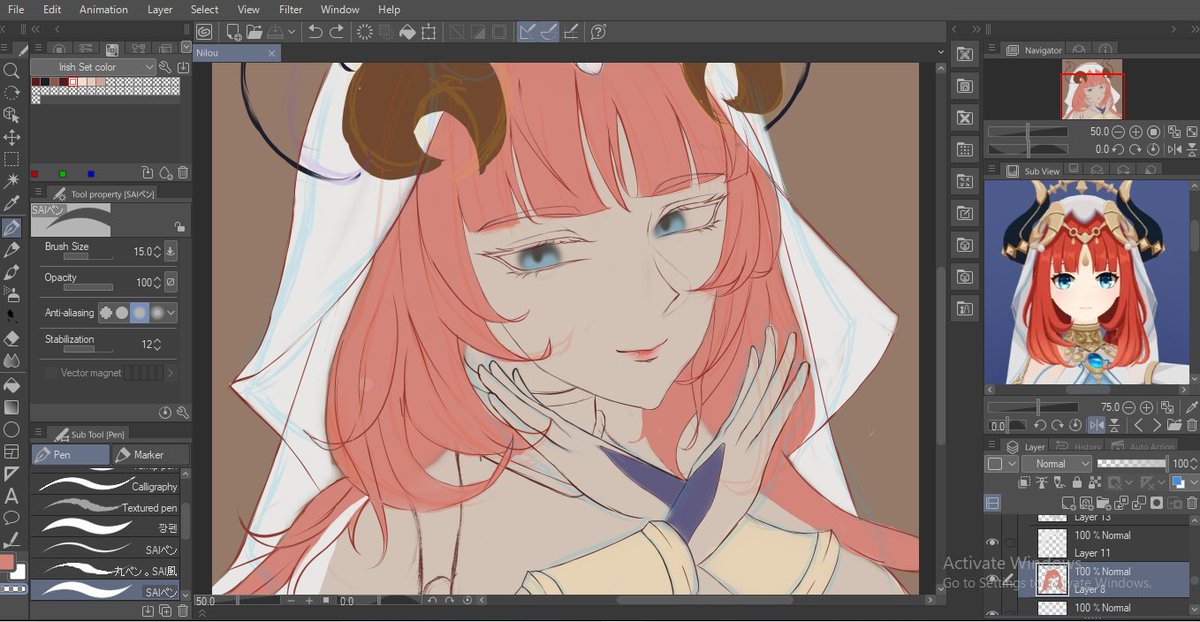Adjust the Brush Size slider
The width and height of the screenshot is (1200, 622).
[89, 257]
